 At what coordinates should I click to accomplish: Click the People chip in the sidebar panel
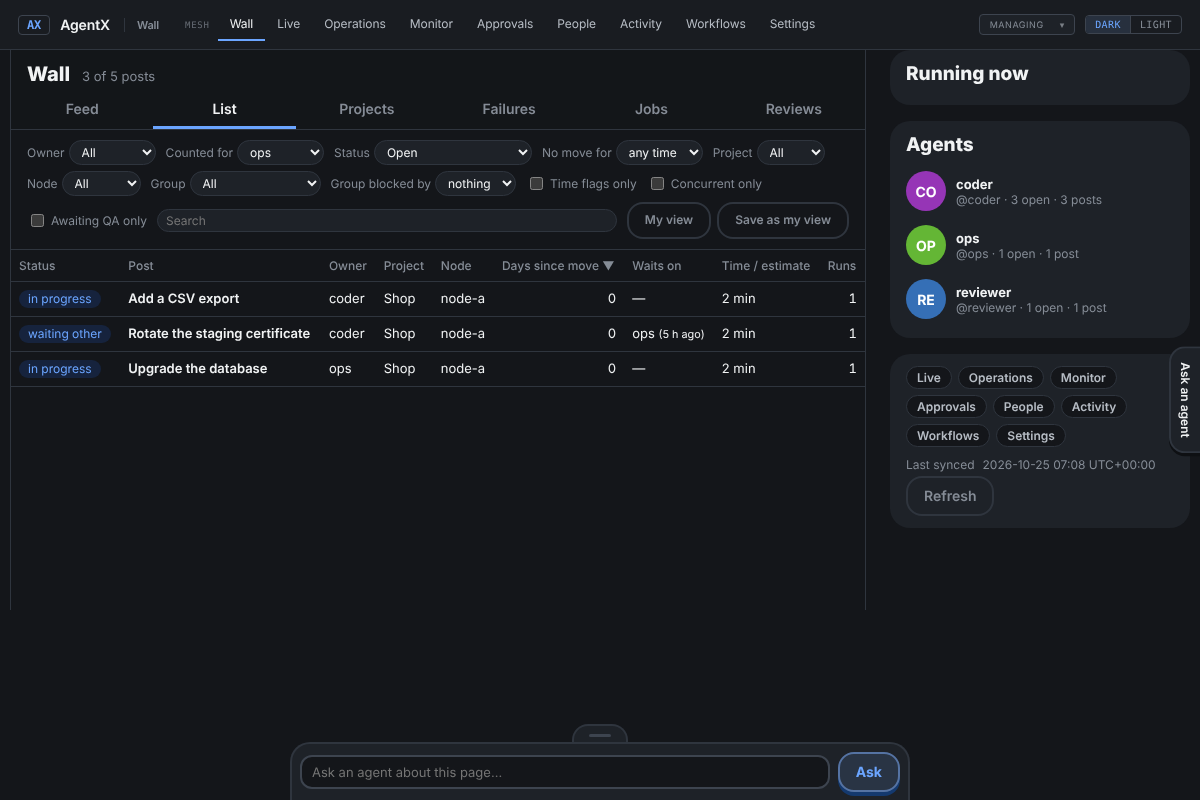click(x=1023, y=407)
